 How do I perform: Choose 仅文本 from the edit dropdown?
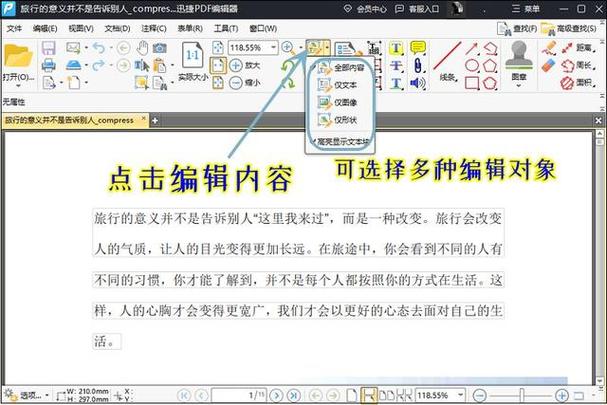(337, 85)
